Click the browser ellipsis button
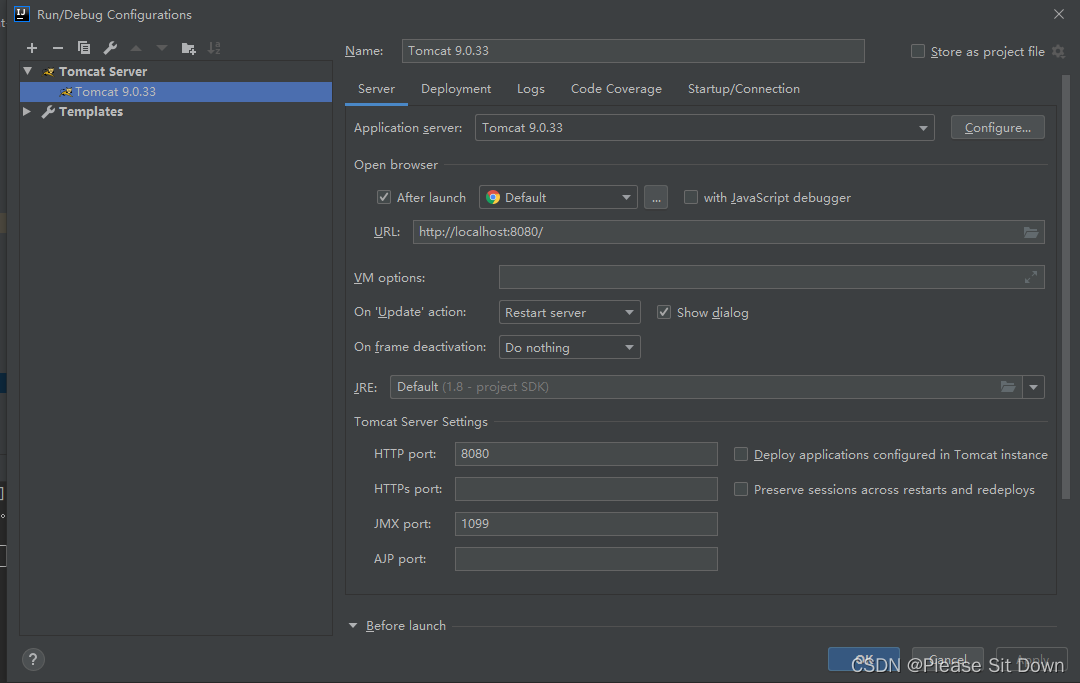The height and width of the screenshot is (683, 1080). [x=656, y=198]
